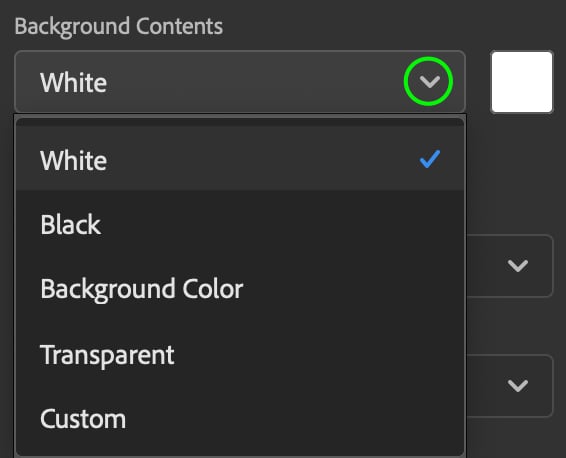
Task: Click the word White in the collapsed field
Action: pos(74,83)
